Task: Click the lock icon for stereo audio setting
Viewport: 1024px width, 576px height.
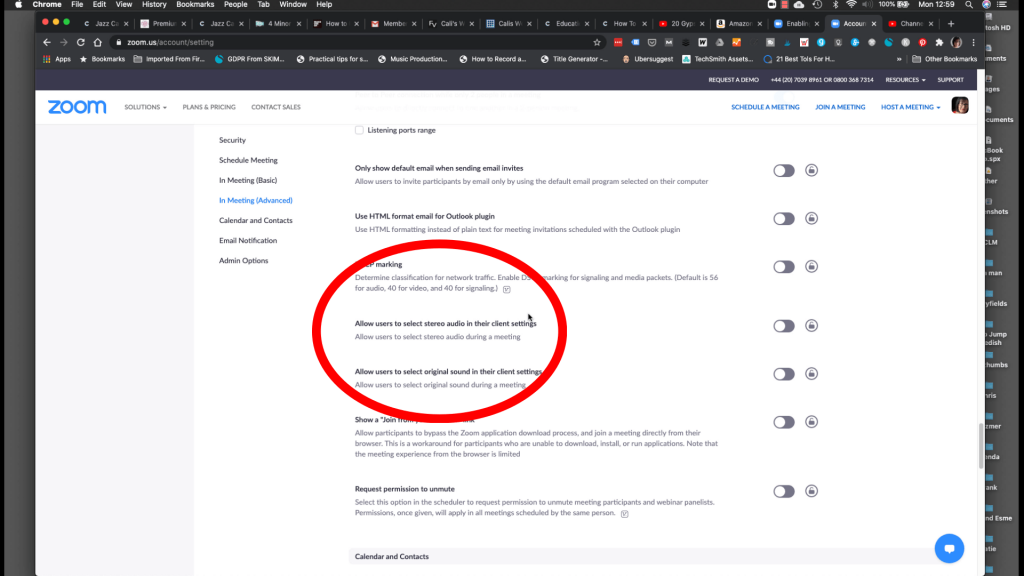Action: (811, 326)
